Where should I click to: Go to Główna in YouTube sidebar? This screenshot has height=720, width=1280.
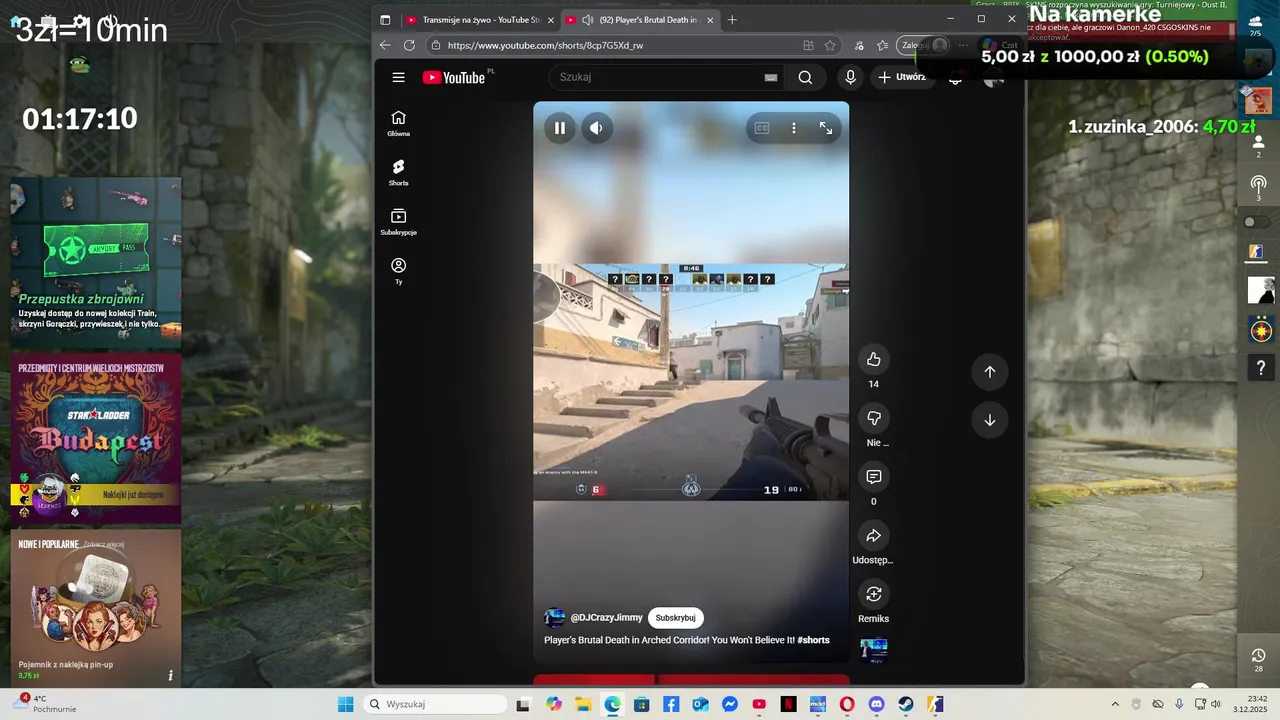pos(398,123)
